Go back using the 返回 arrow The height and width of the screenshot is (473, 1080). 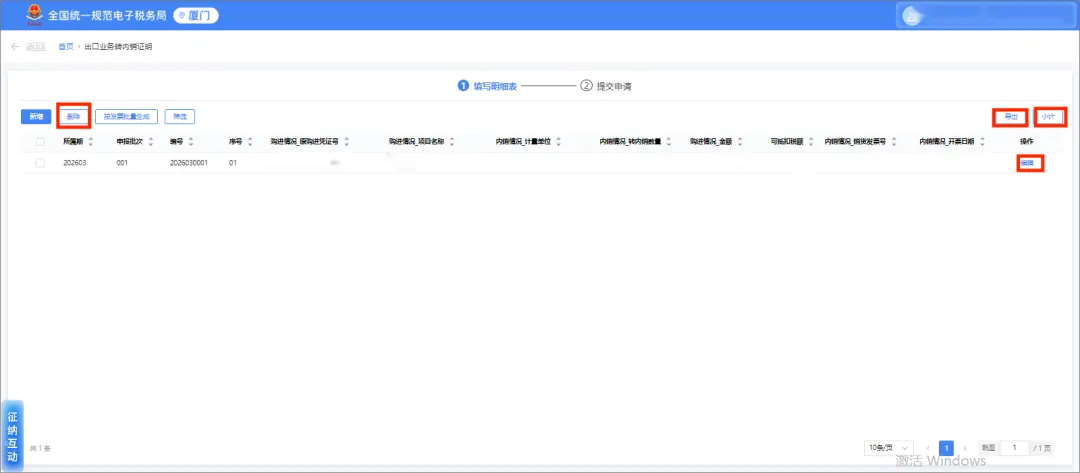(28, 47)
